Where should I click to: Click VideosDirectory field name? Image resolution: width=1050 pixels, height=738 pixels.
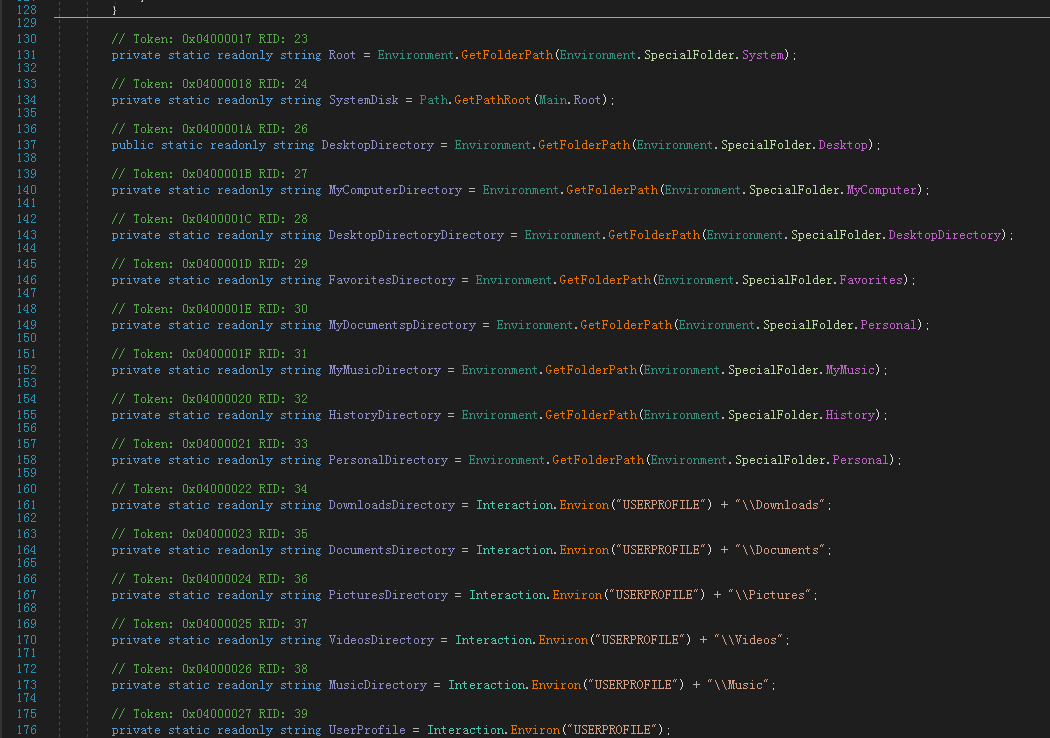click(380, 640)
